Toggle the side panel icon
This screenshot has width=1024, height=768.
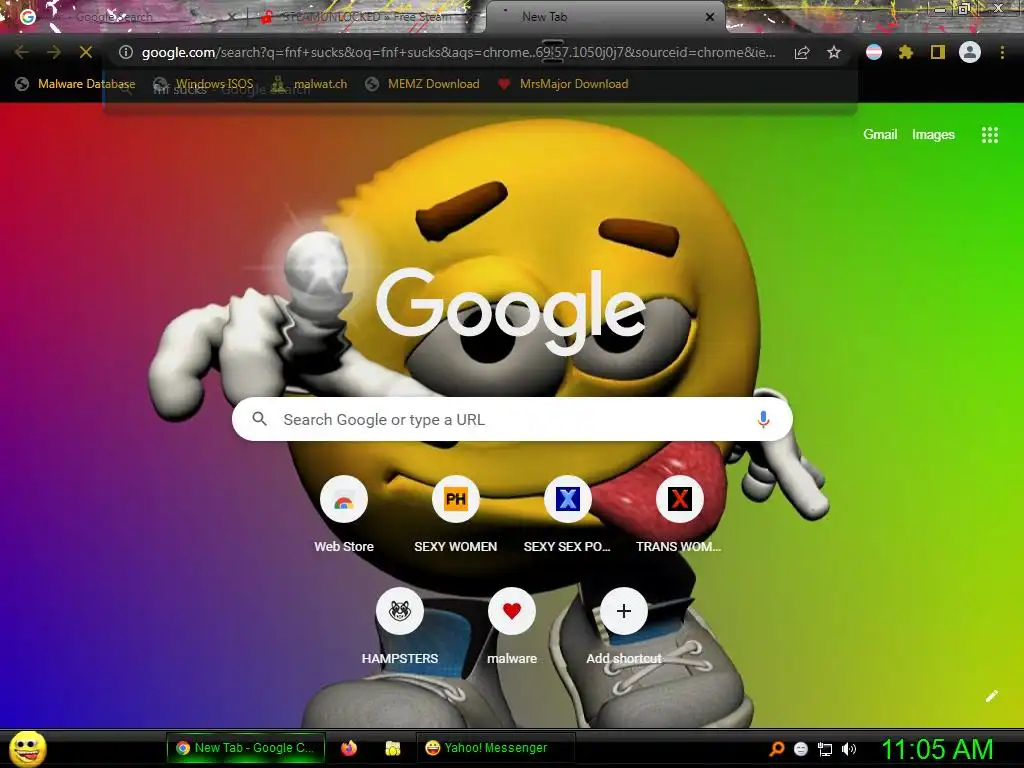pyautogui.click(x=938, y=52)
